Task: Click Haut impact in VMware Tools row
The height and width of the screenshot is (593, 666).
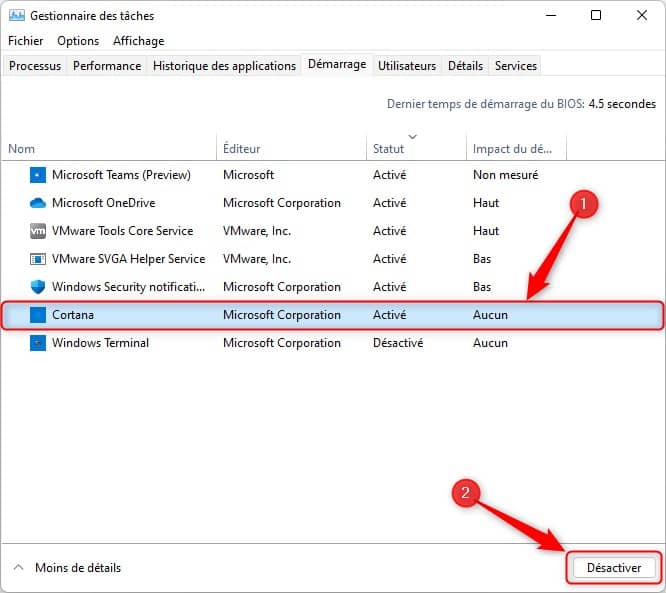Action: point(486,231)
